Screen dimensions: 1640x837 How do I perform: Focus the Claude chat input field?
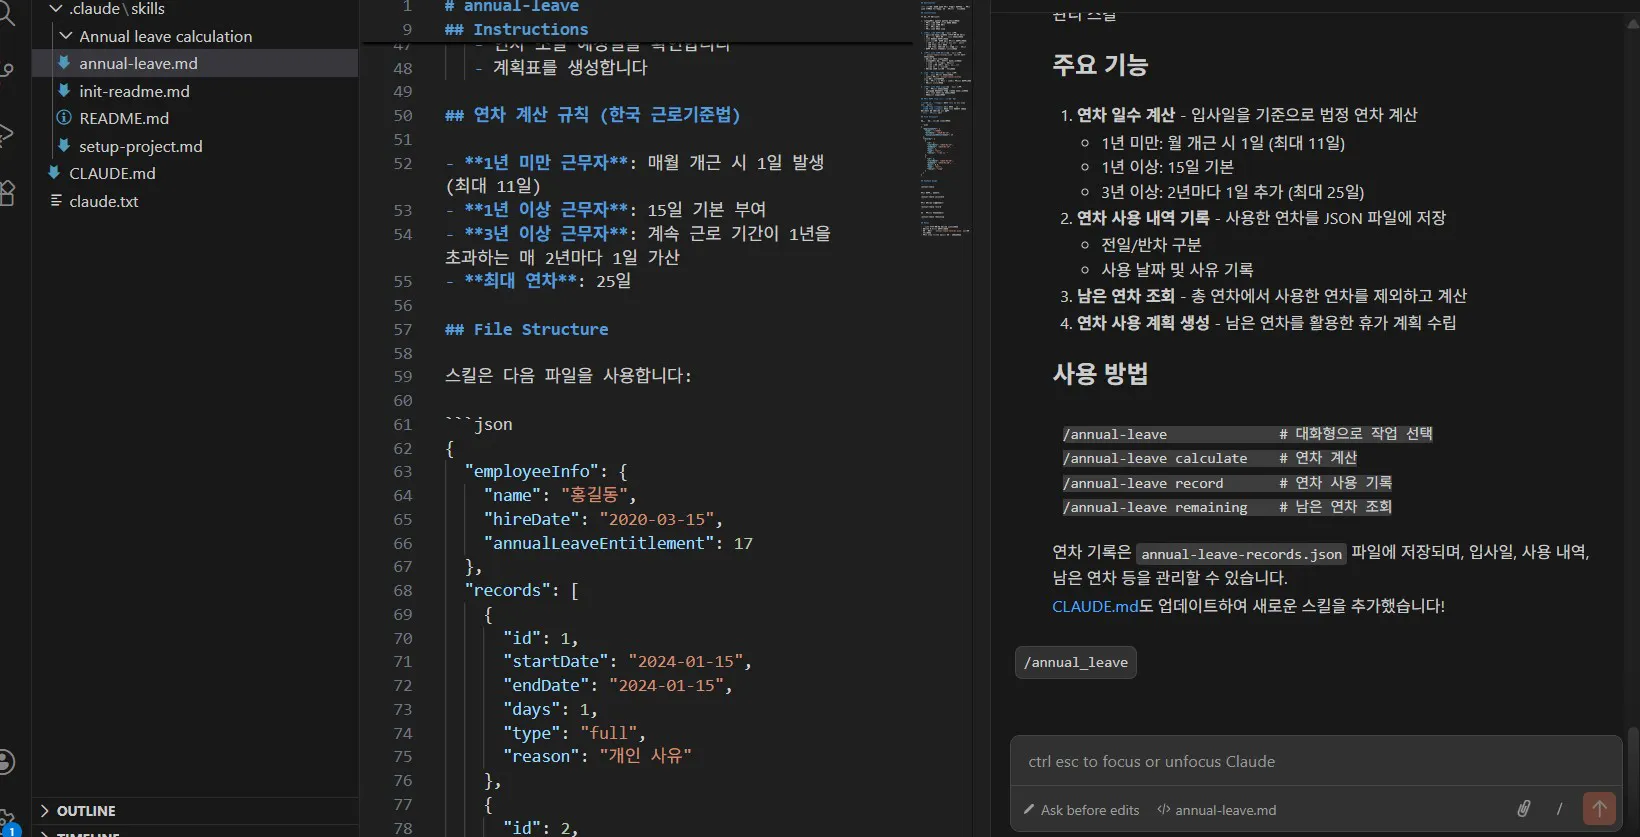pos(1315,762)
